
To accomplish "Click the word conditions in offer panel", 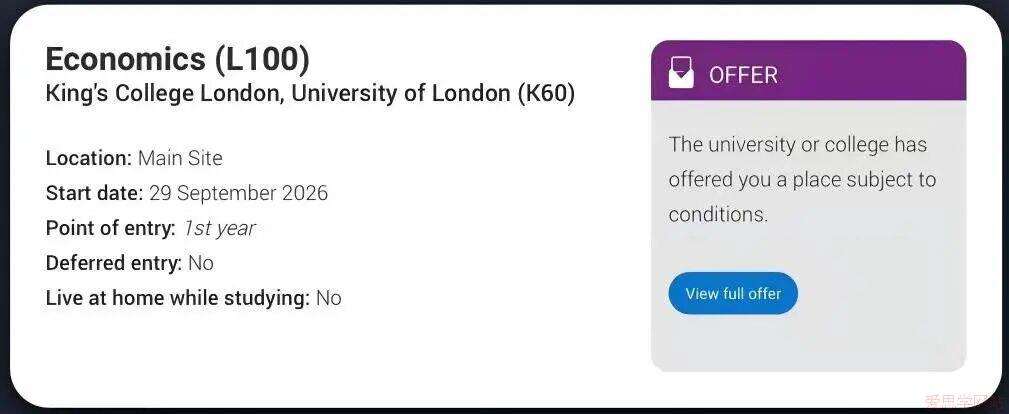I will pos(717,215).
